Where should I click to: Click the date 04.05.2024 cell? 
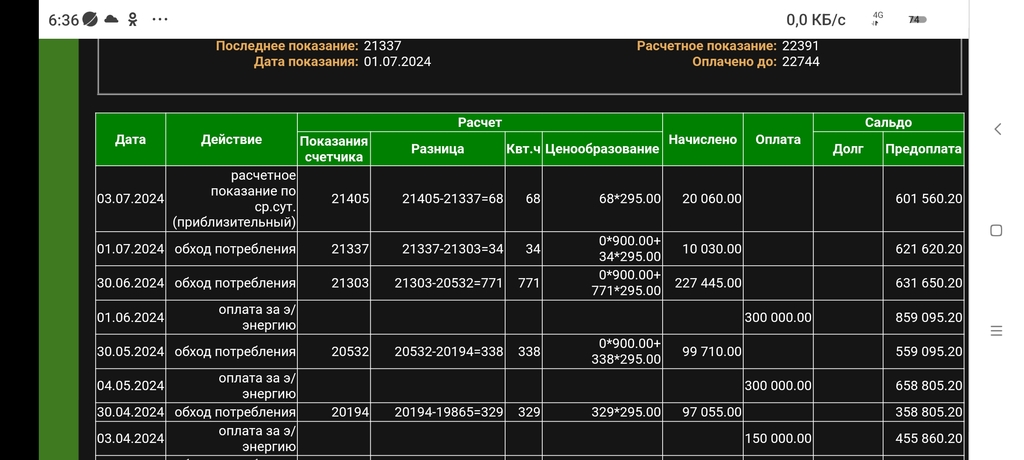(131, 386)
